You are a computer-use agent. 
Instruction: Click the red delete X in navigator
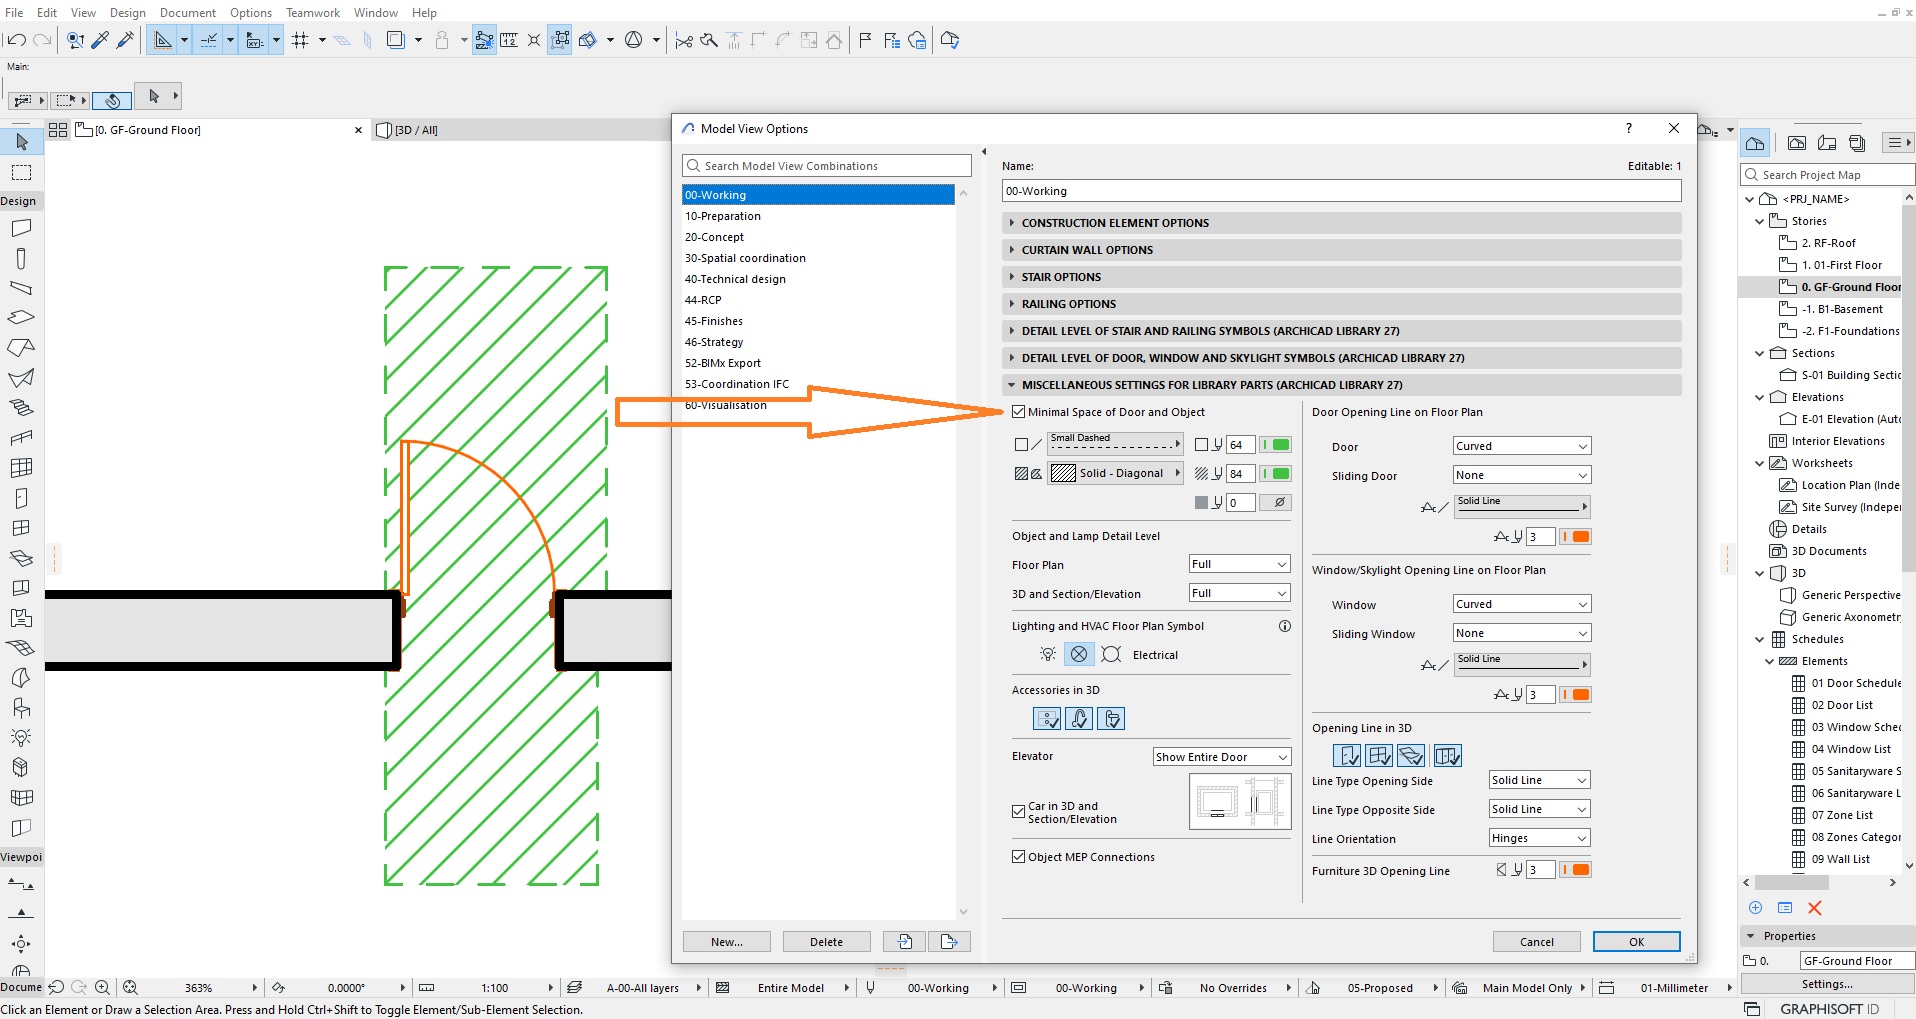tap(1815, 908)
